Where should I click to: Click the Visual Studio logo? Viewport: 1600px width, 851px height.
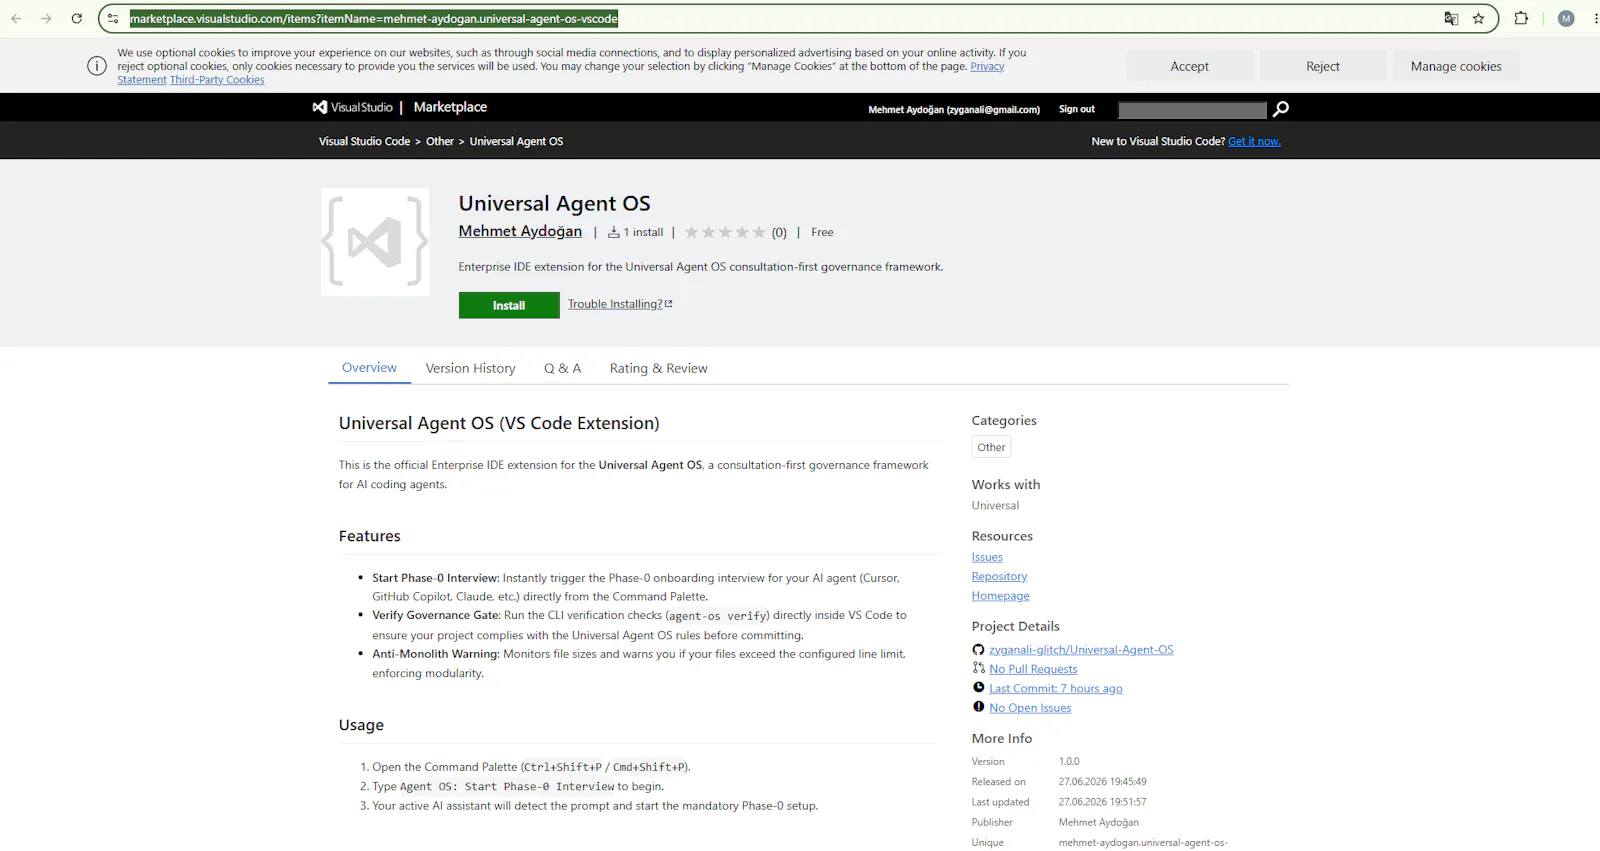click(x=352, y=107)
